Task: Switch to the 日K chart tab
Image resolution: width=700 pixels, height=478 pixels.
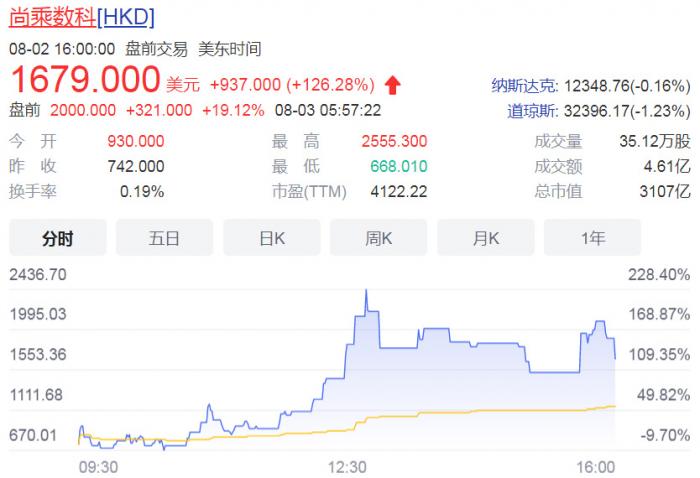Action: pos(272,238)
